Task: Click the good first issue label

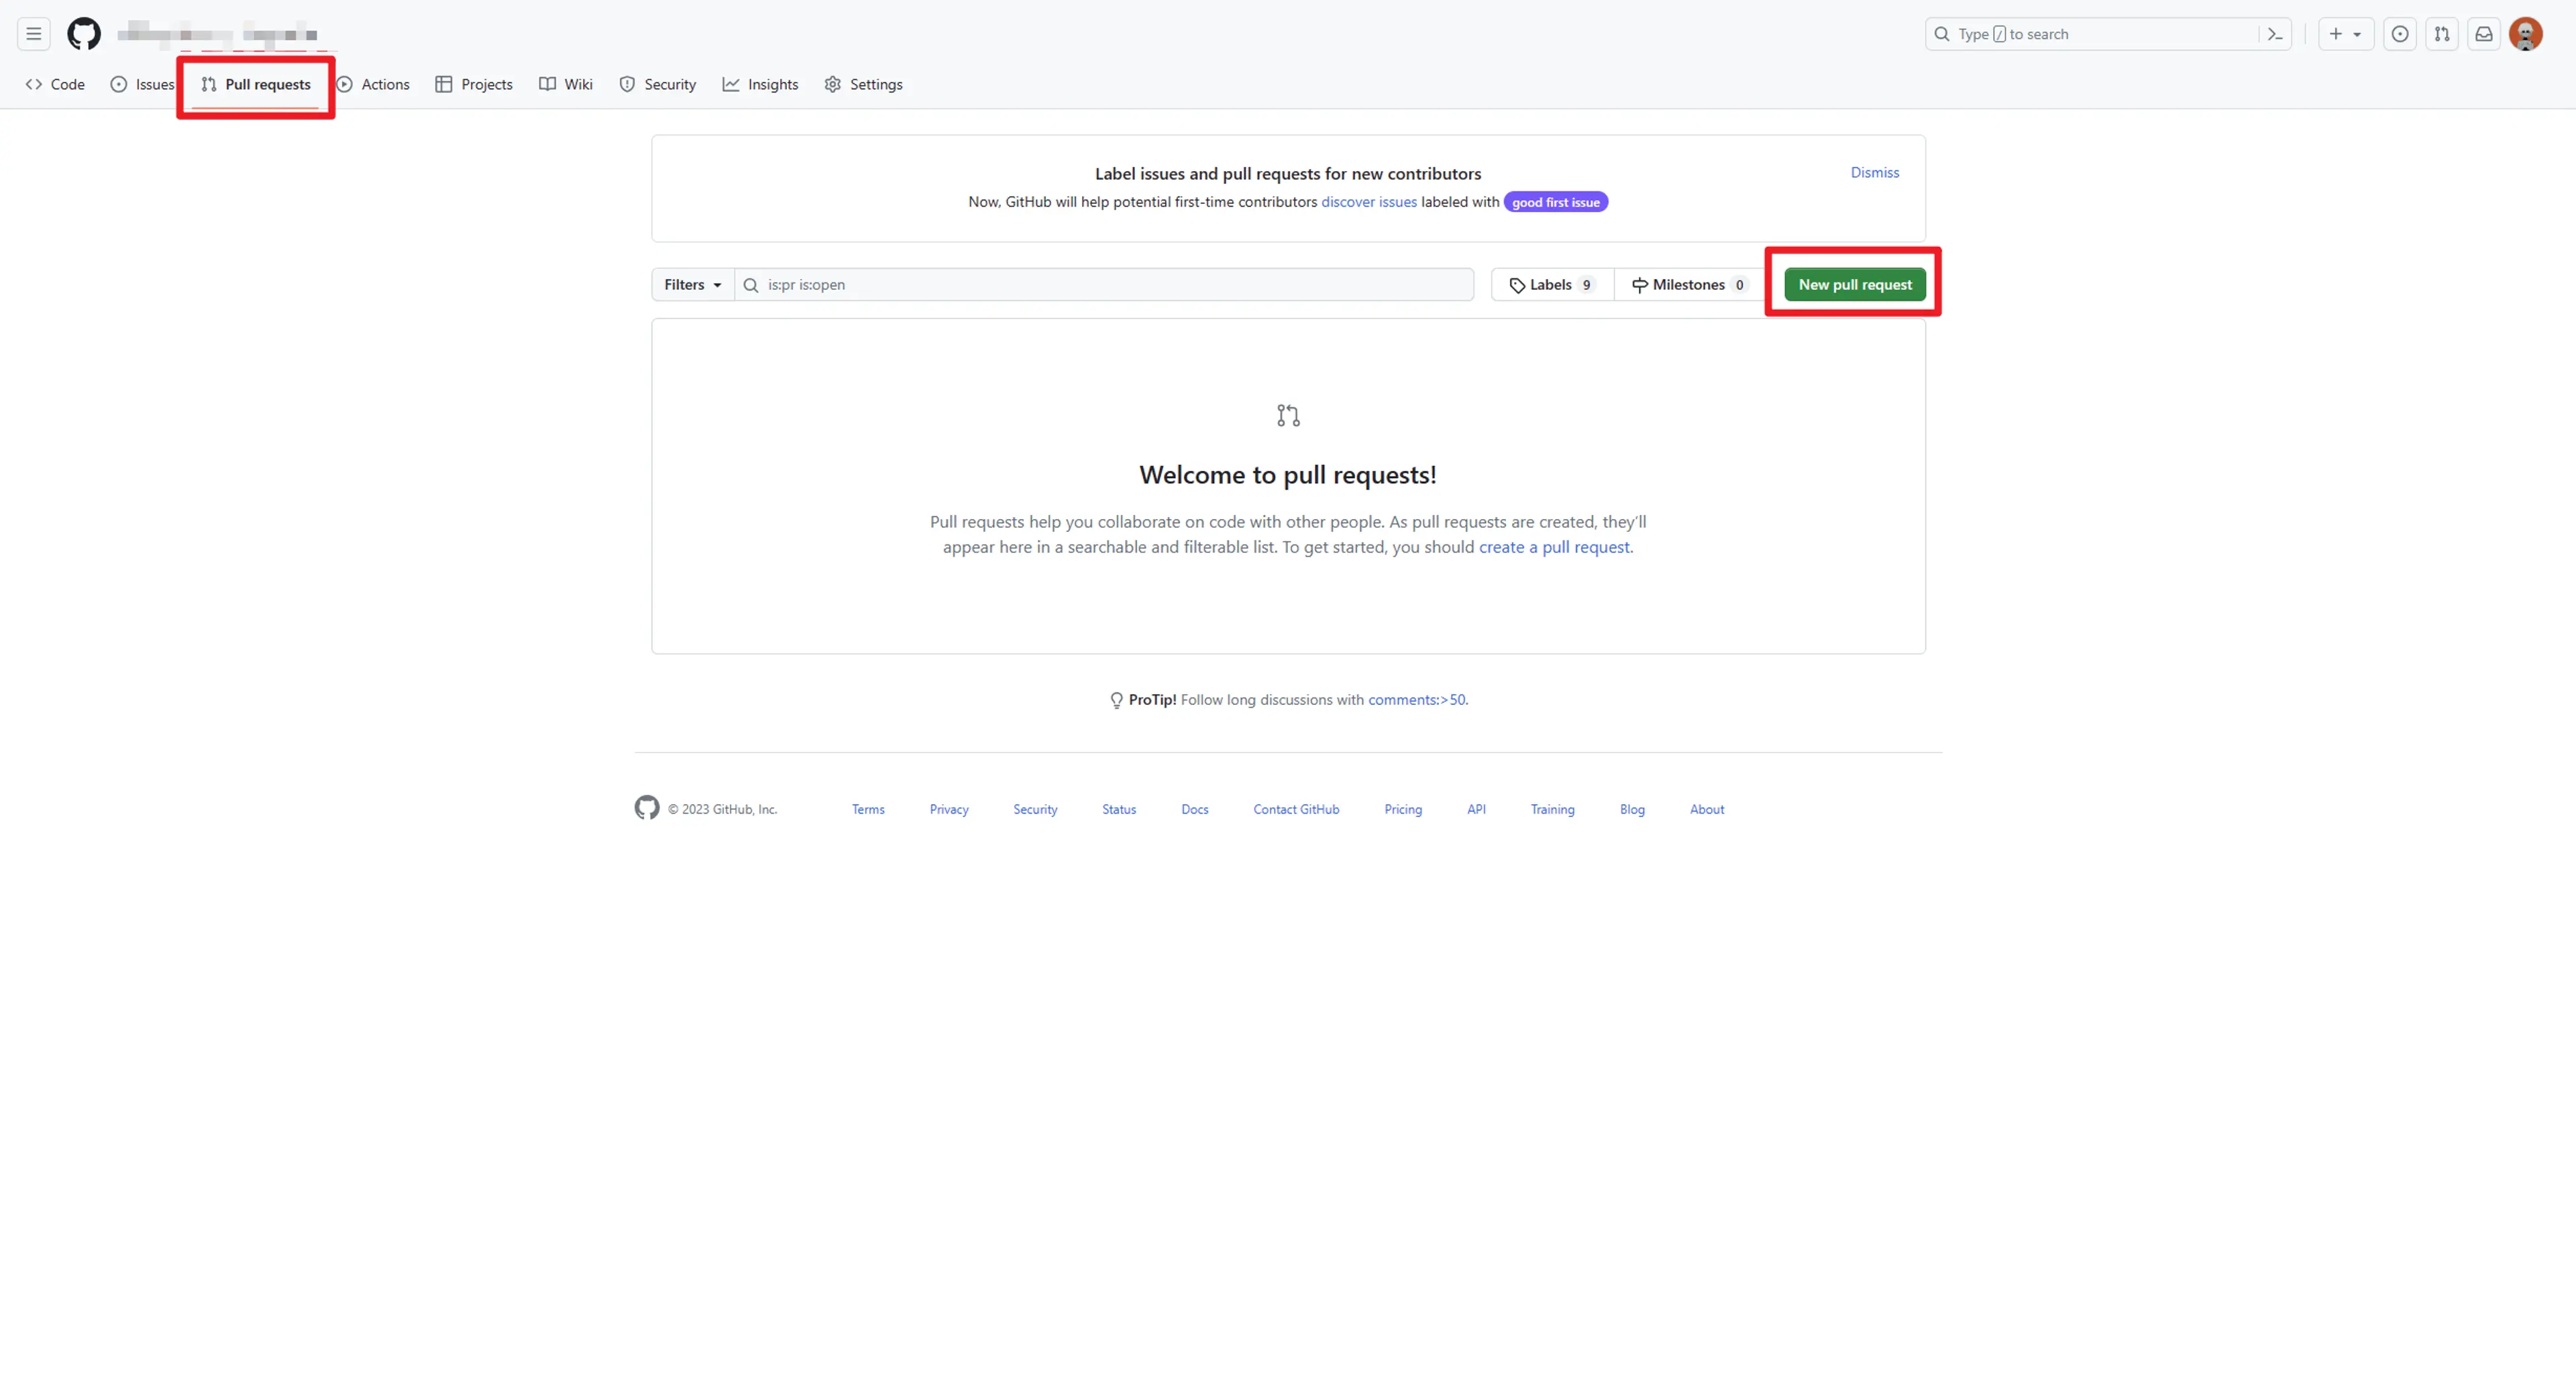Action: [x=1555, y=202]
